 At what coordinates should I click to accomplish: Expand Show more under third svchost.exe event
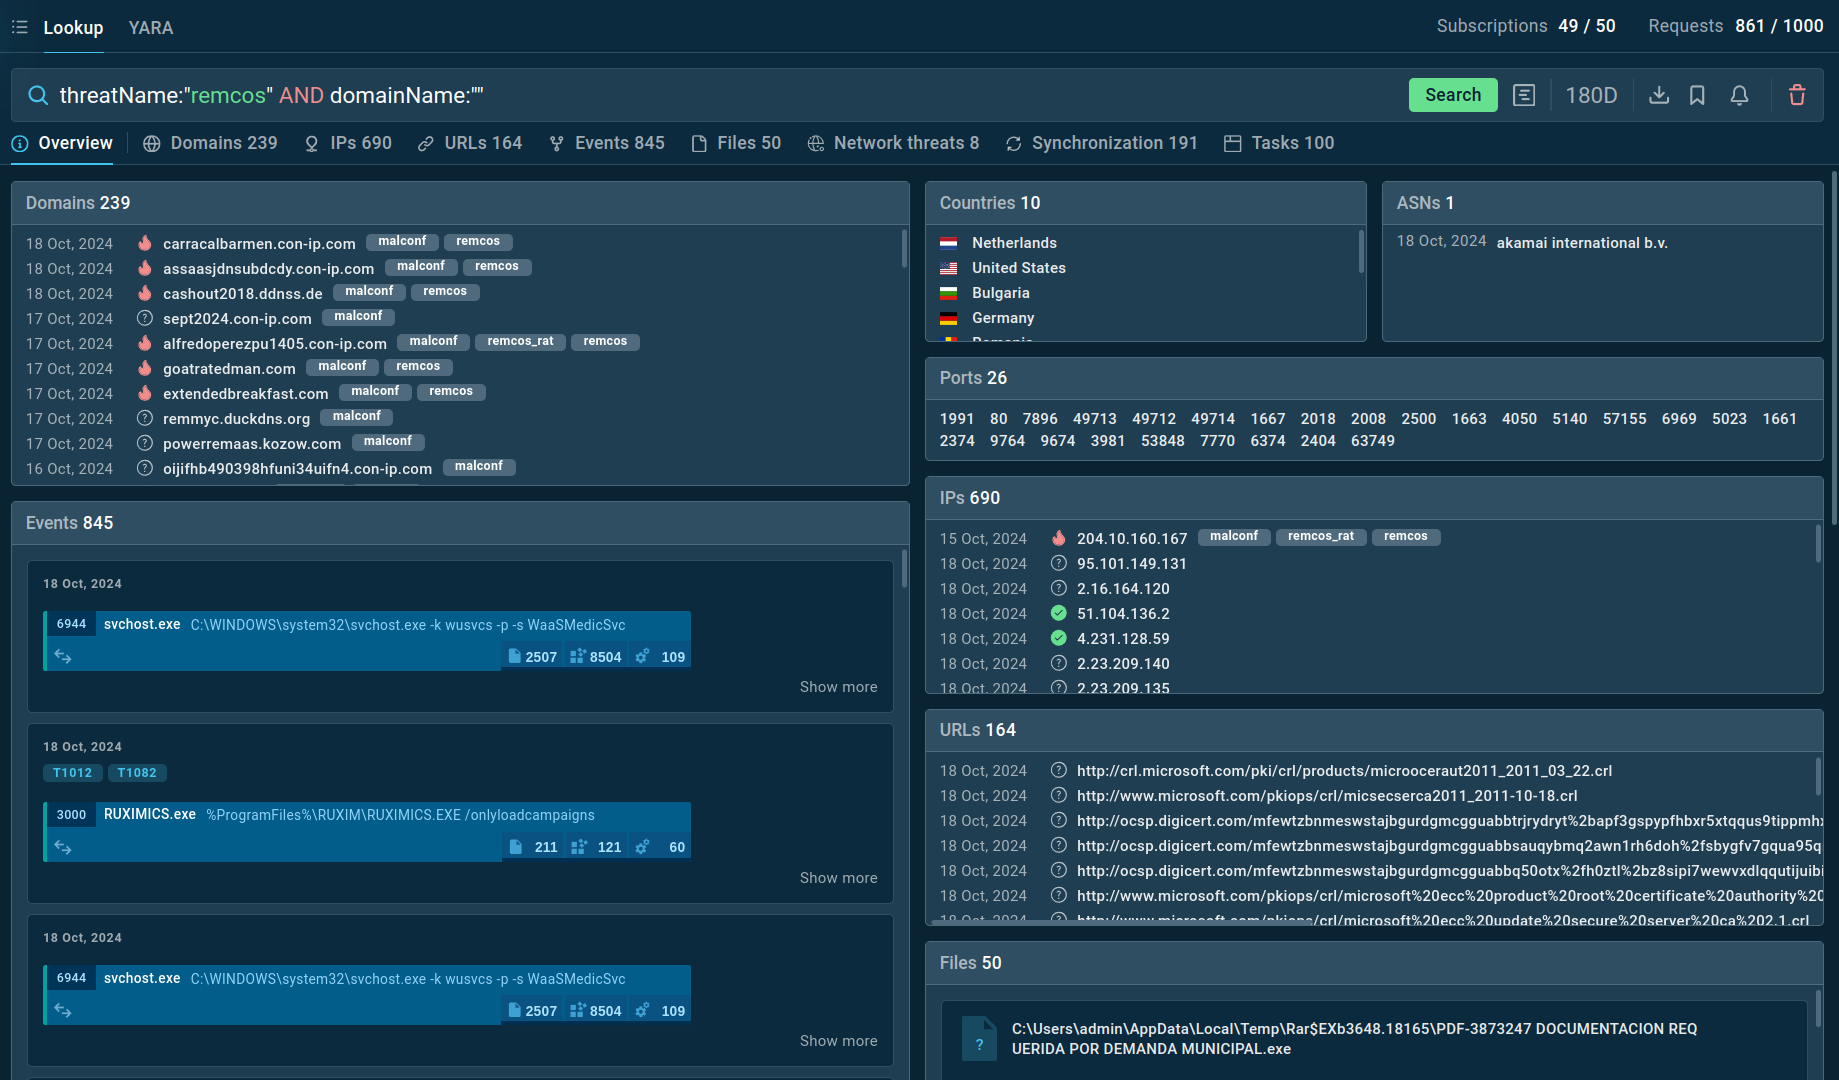(838, 1041)
